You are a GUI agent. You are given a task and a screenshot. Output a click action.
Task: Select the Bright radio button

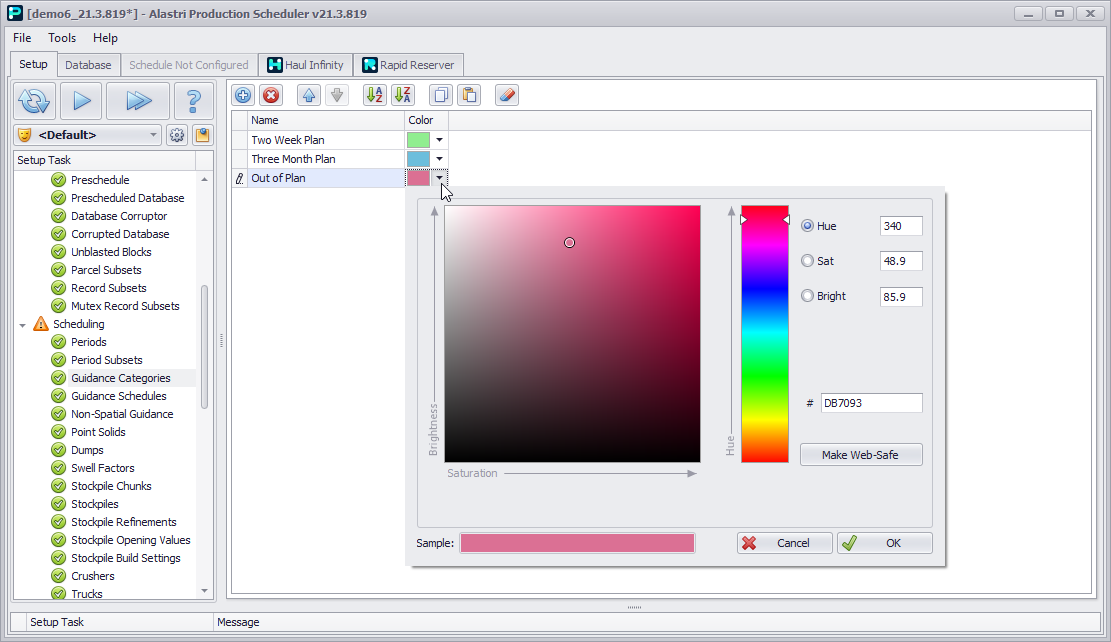(x=808, y=296)
